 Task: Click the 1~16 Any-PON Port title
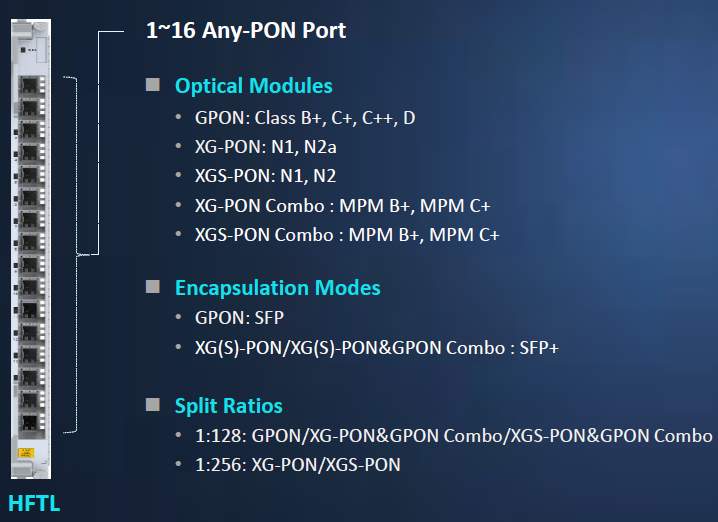tap(246, 31)
